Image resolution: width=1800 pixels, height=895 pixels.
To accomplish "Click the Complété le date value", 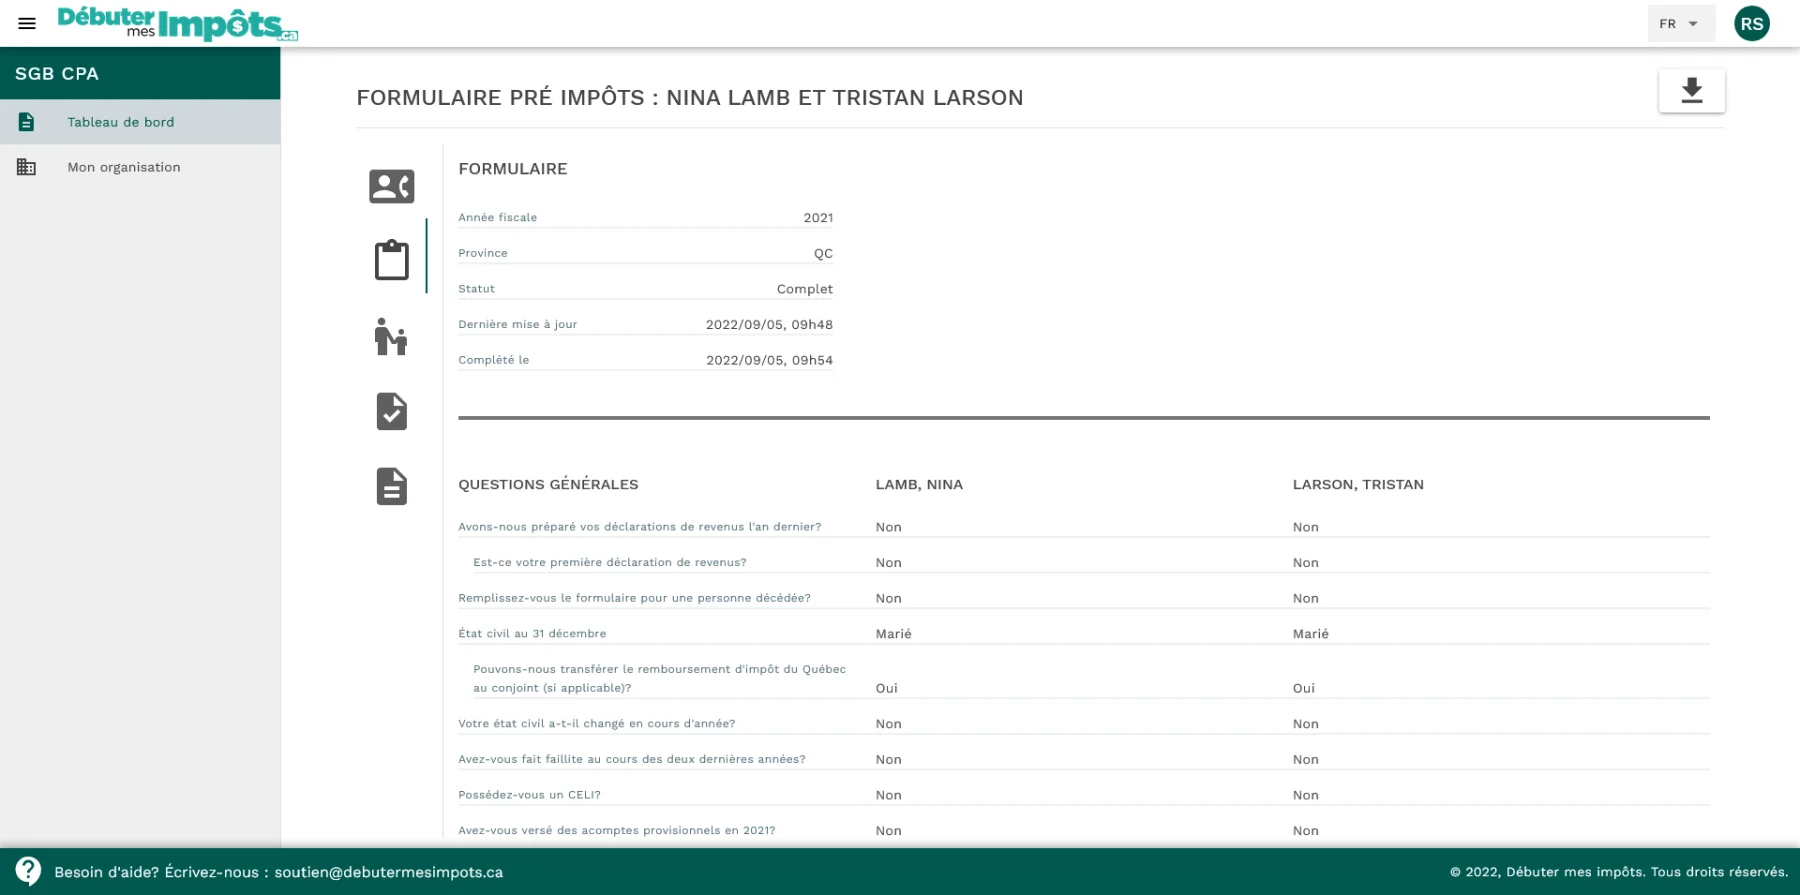I will pyautogui.click(x=769, y=360).
